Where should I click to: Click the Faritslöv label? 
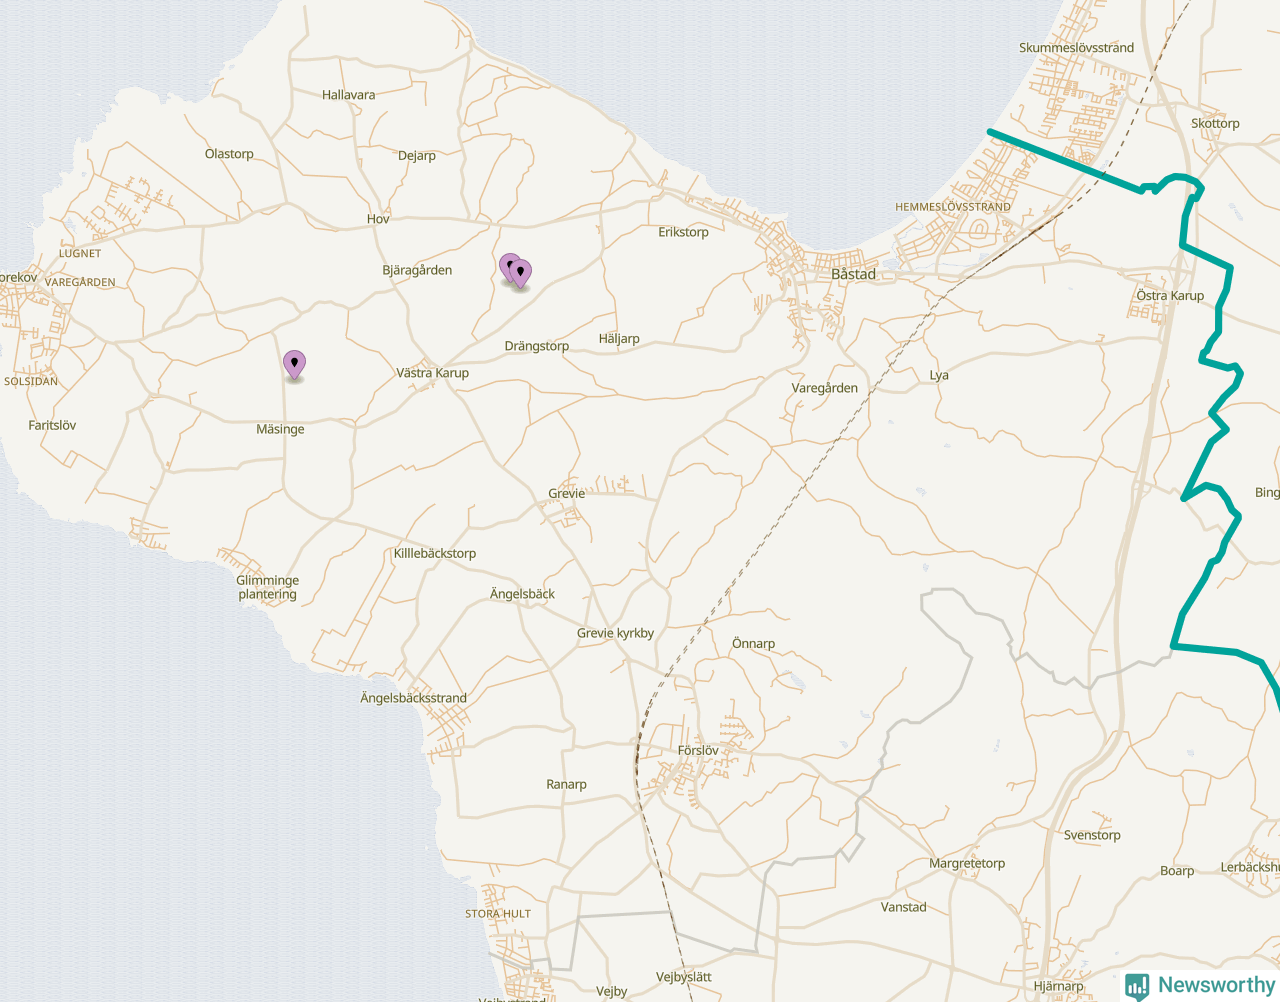pos(52,425)
